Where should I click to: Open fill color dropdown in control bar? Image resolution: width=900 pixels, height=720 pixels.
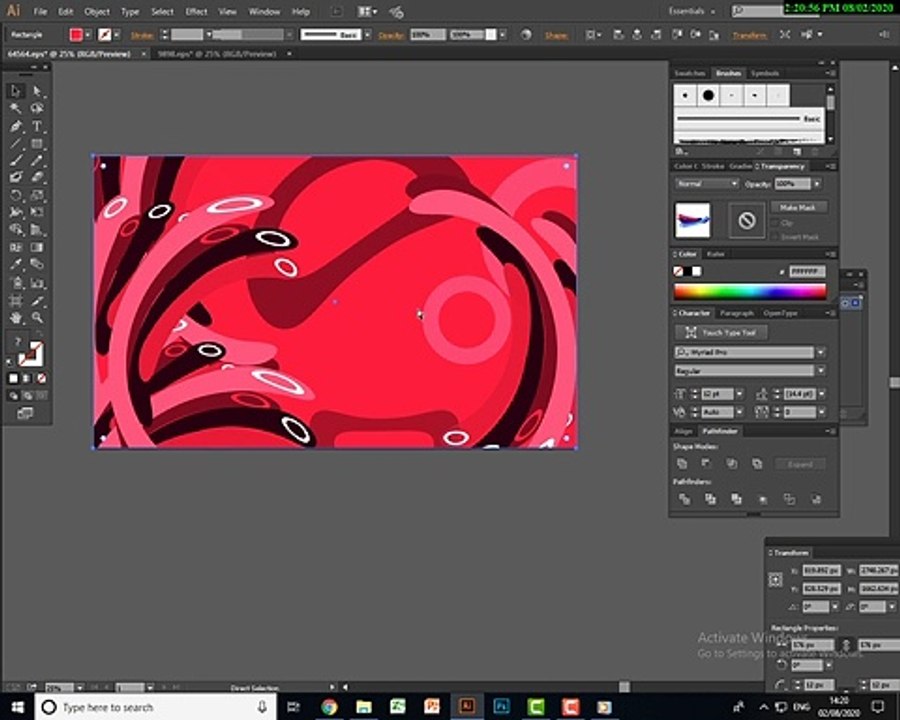click(88, 34)
